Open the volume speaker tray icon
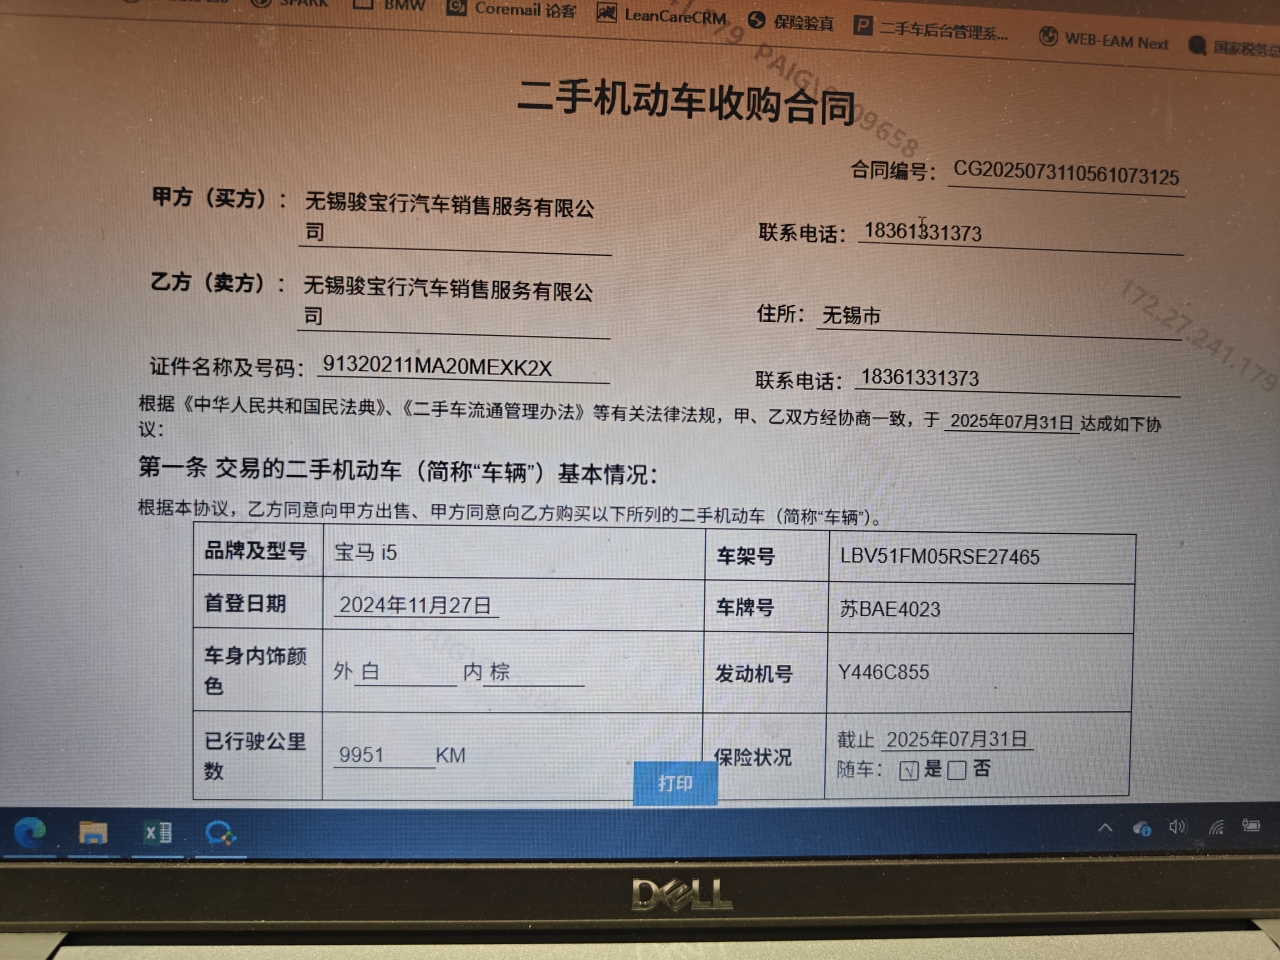Screen dimensions: 1280x960 pos(1178,827)
